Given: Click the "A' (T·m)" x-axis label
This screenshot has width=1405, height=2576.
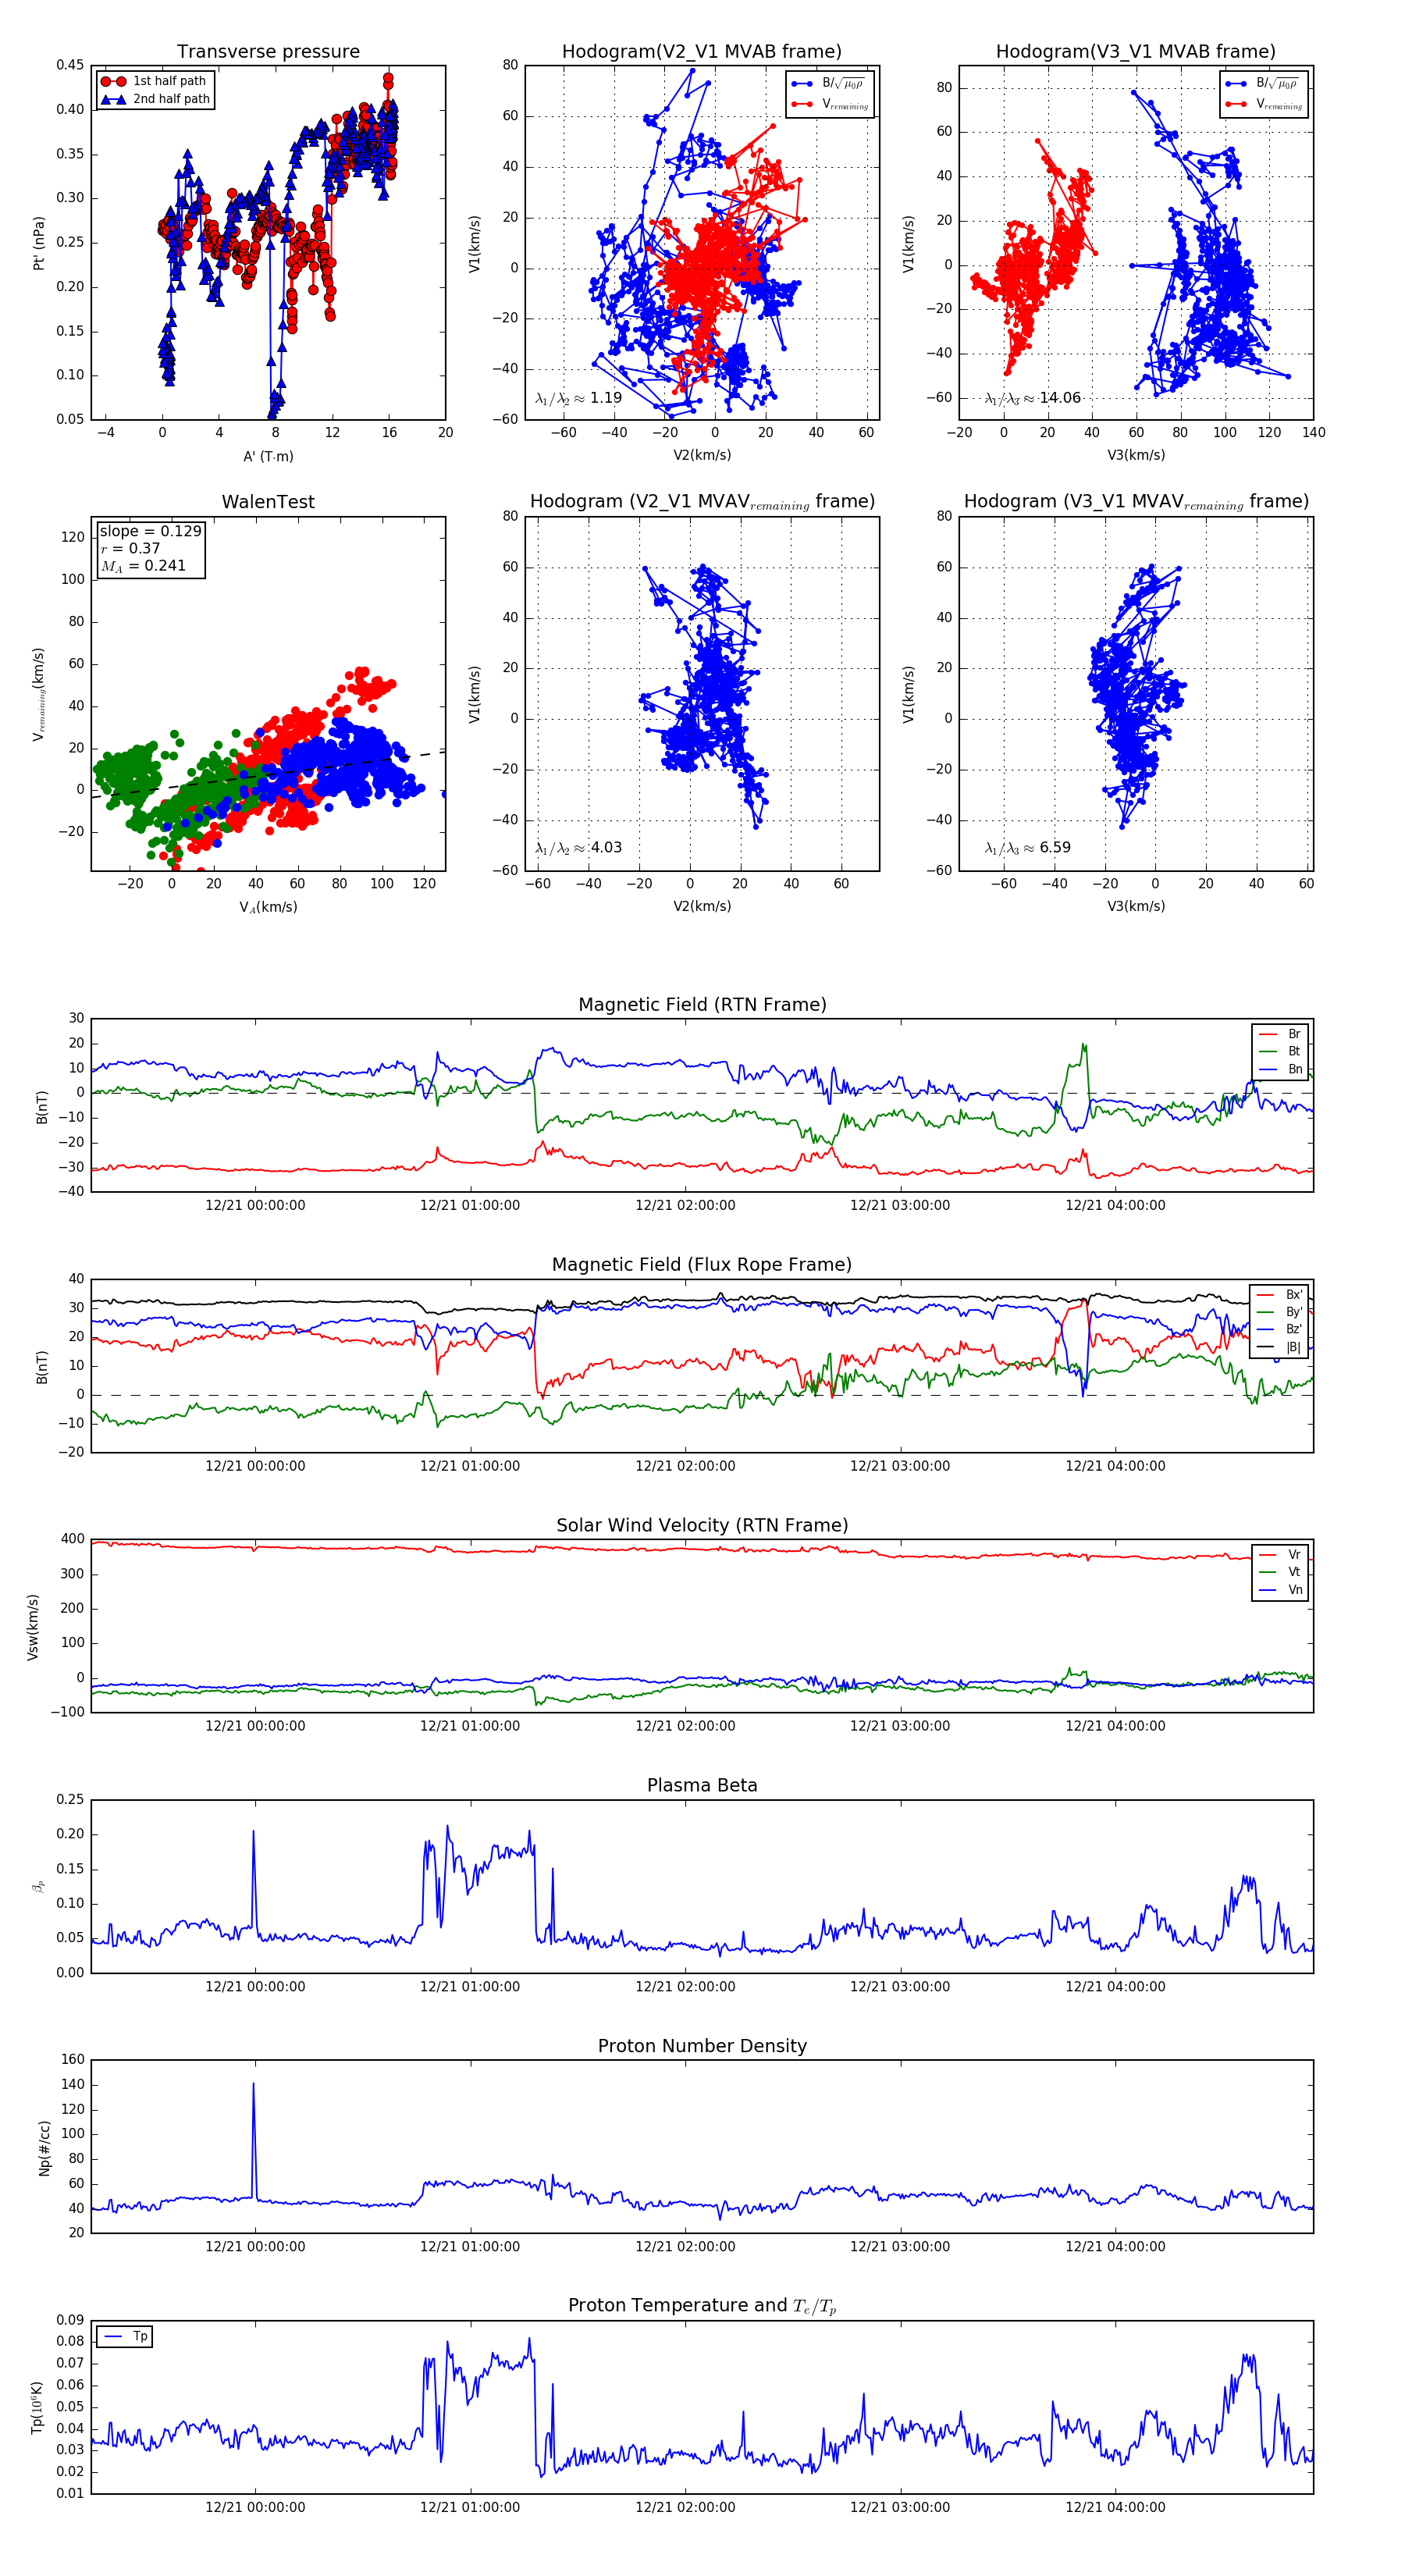Looking at the screenshot, I should click(x=268, y=456).
